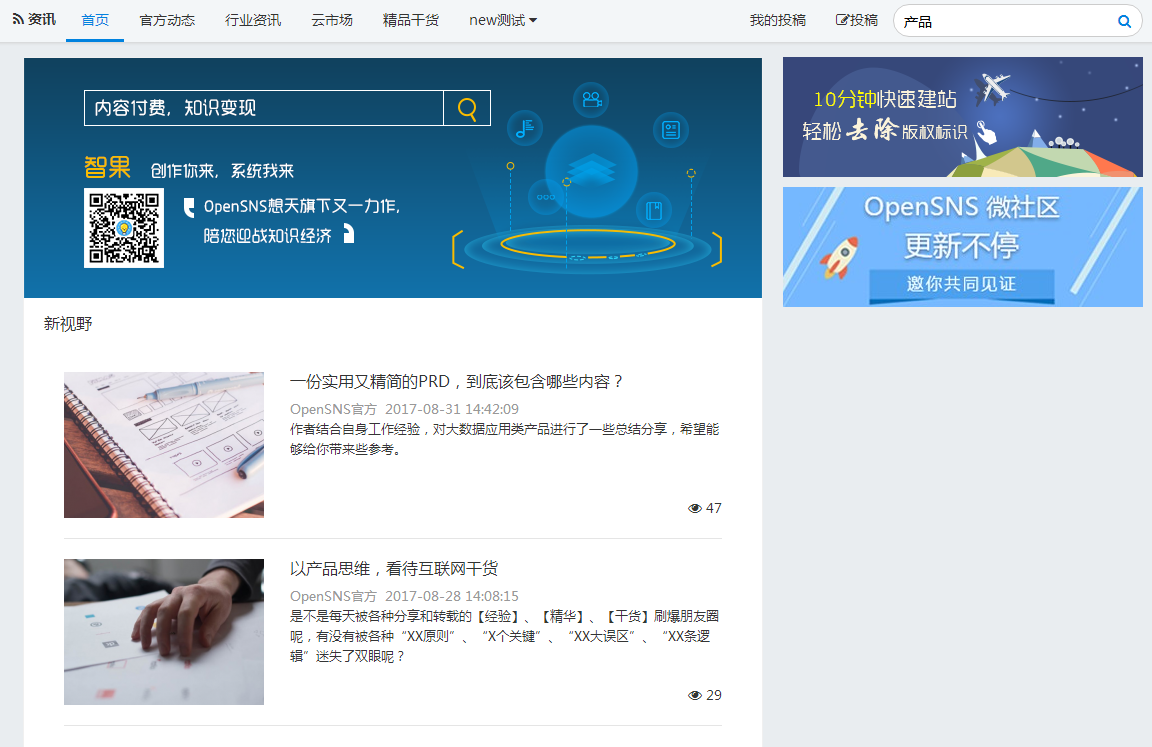Go to 官方动态 section

[x=167, y=21]
